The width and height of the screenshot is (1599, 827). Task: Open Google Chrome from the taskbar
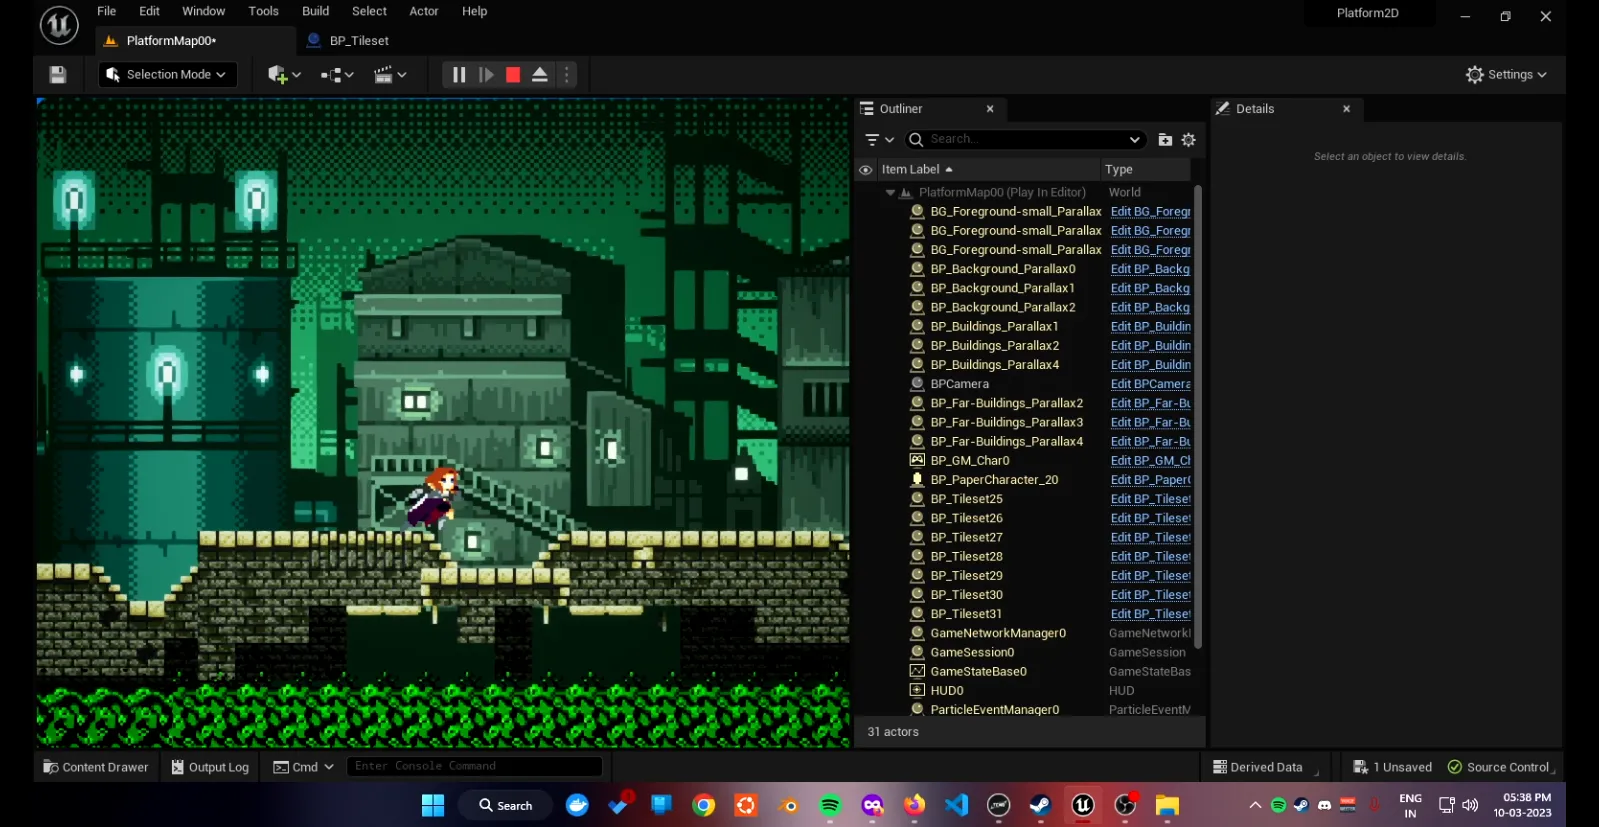(704, 806)
